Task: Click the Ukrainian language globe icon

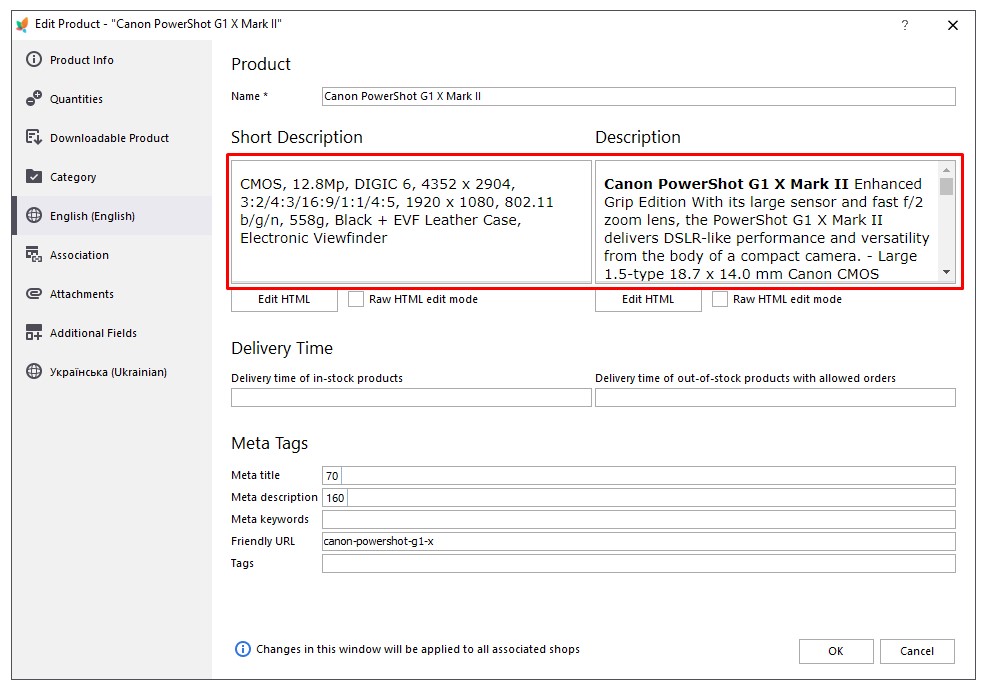Action: (x=34, y=371)
